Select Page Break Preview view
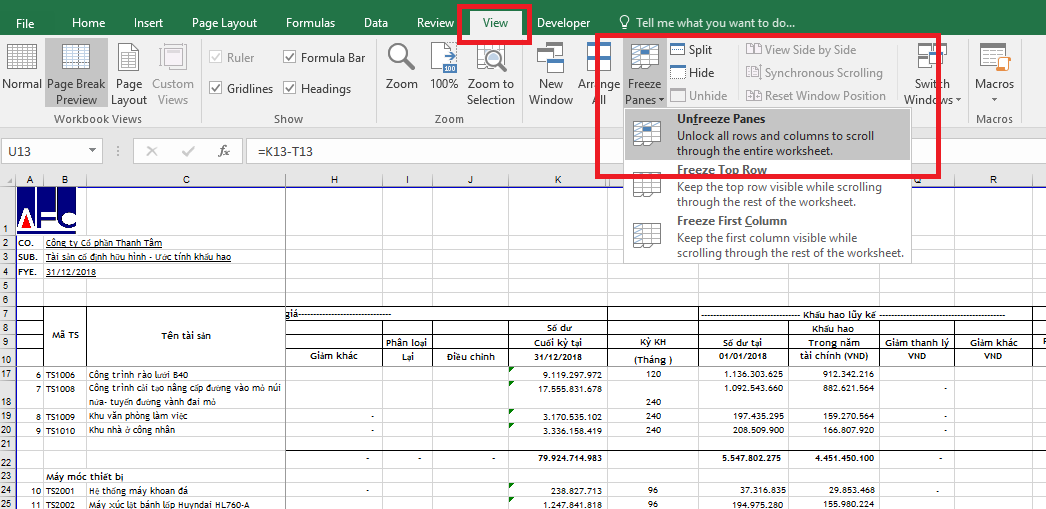This screenshot has height=509, width=1046. (x=76, y=73)
